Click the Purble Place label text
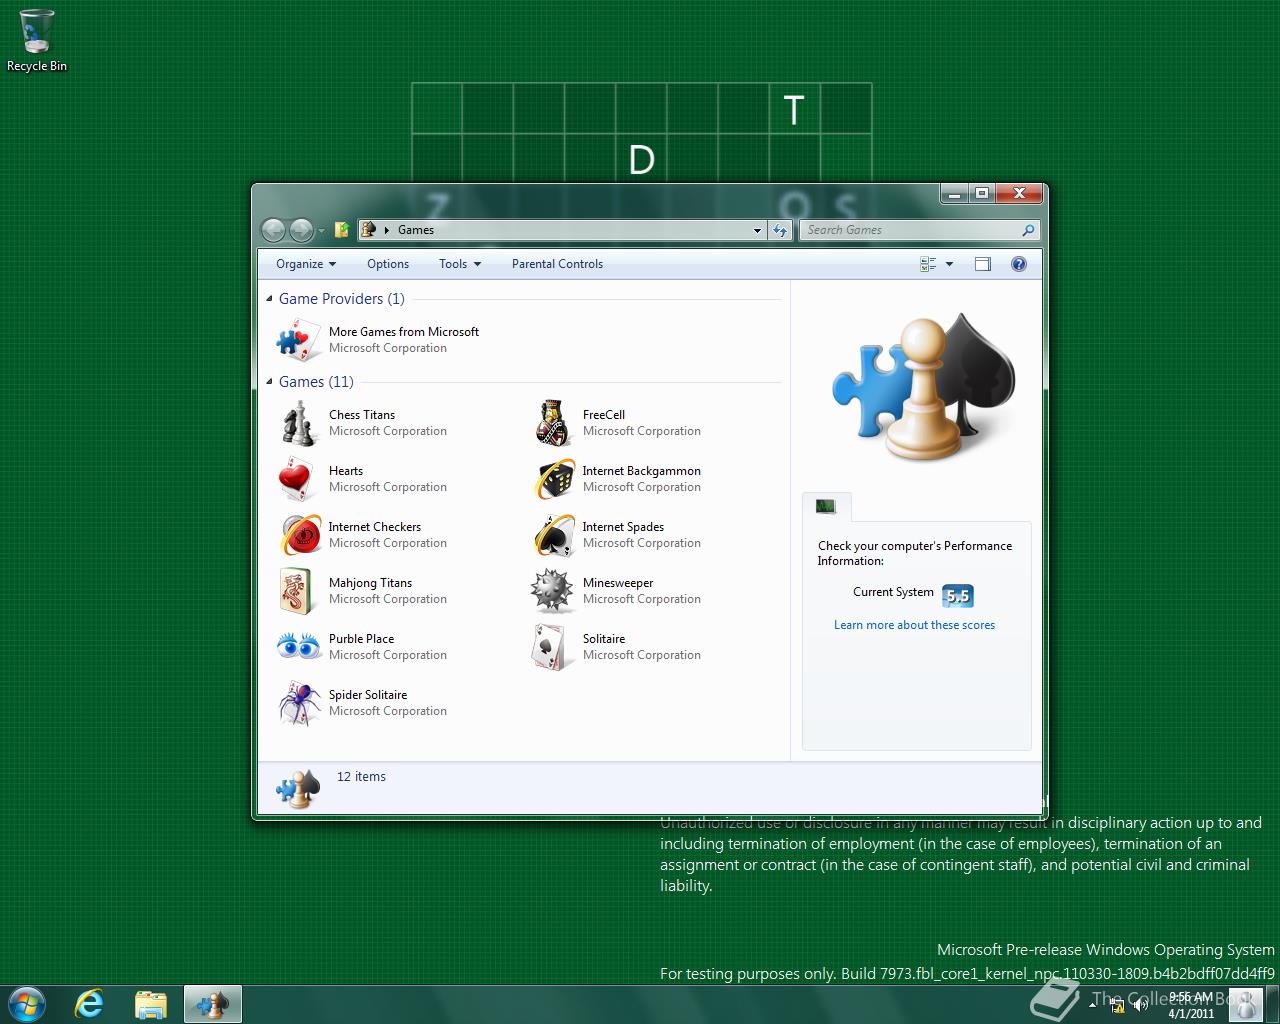This screenshot has width=1280, height=1024. (x=361, y=639)
